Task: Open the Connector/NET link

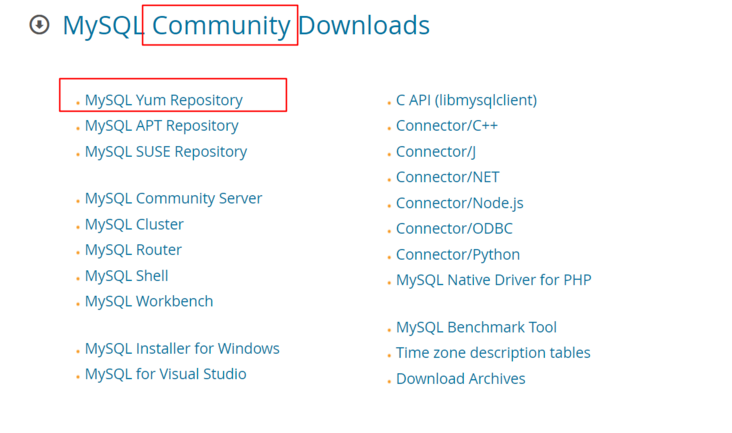Action: 448,177
